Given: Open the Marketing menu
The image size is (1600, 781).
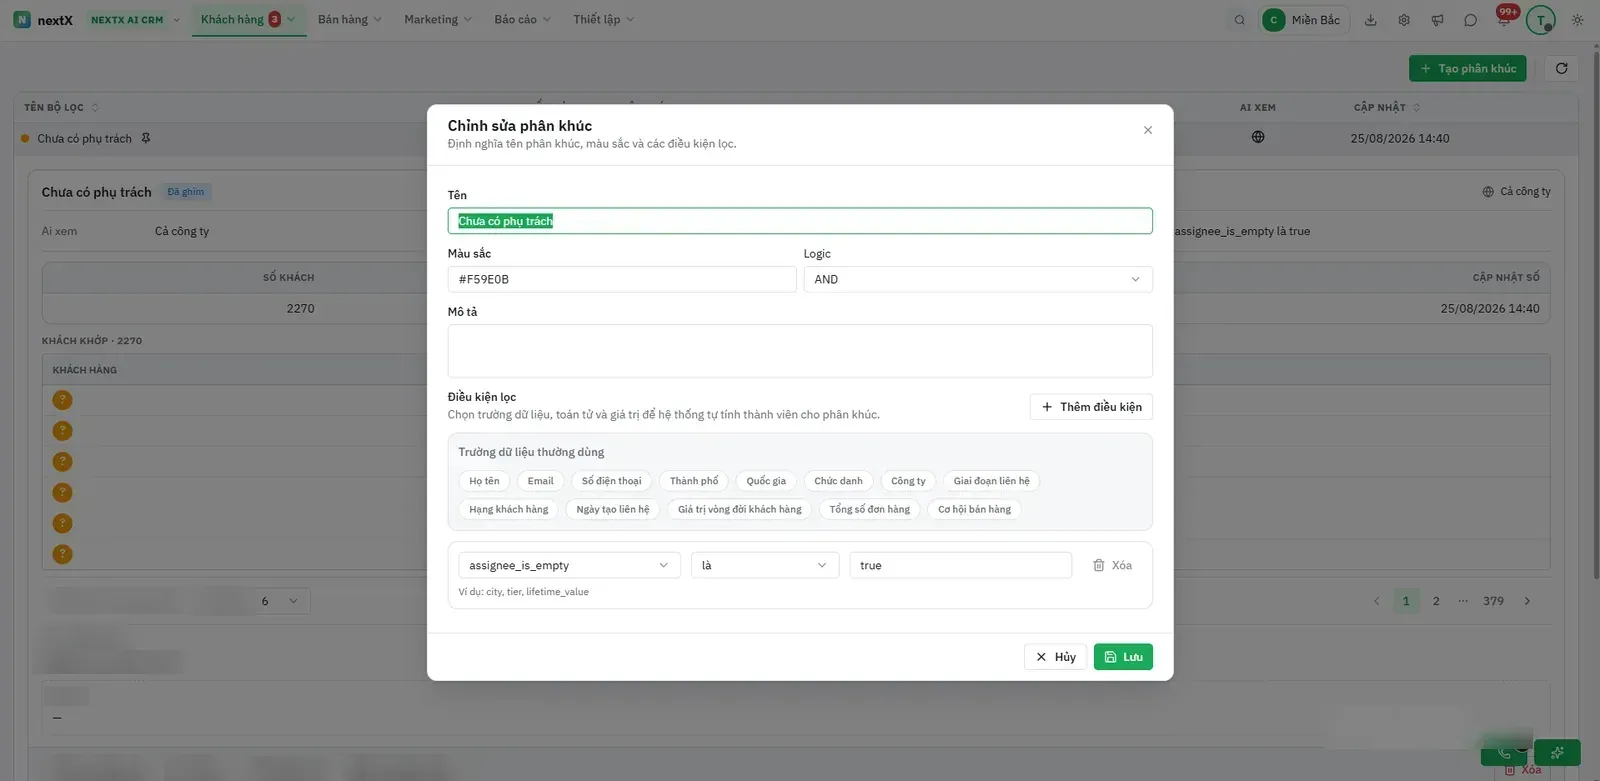Looking at the screenshot, I should click(x=438, y=20).
